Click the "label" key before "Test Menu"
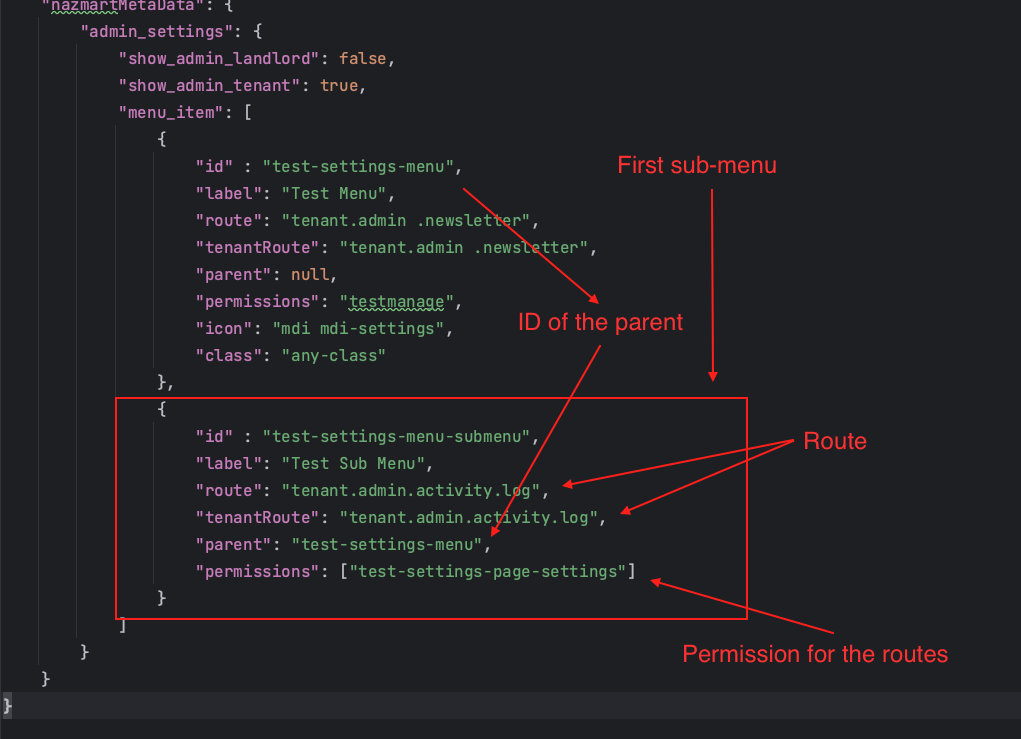This screenshot has width=1021, height=739. (228, 194)
